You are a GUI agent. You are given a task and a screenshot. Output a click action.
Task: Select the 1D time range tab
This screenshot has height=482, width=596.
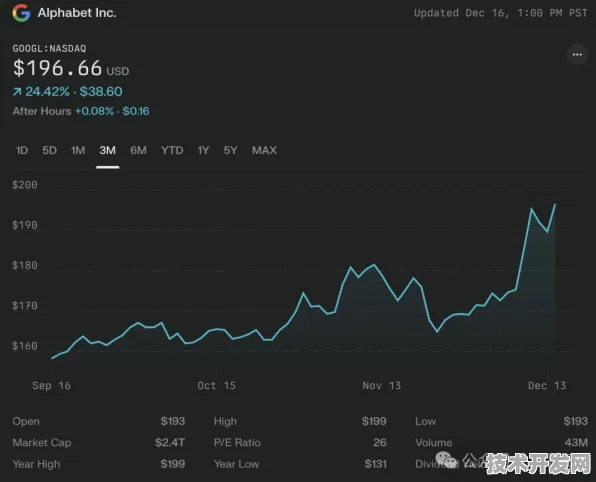tap(22, 151)
